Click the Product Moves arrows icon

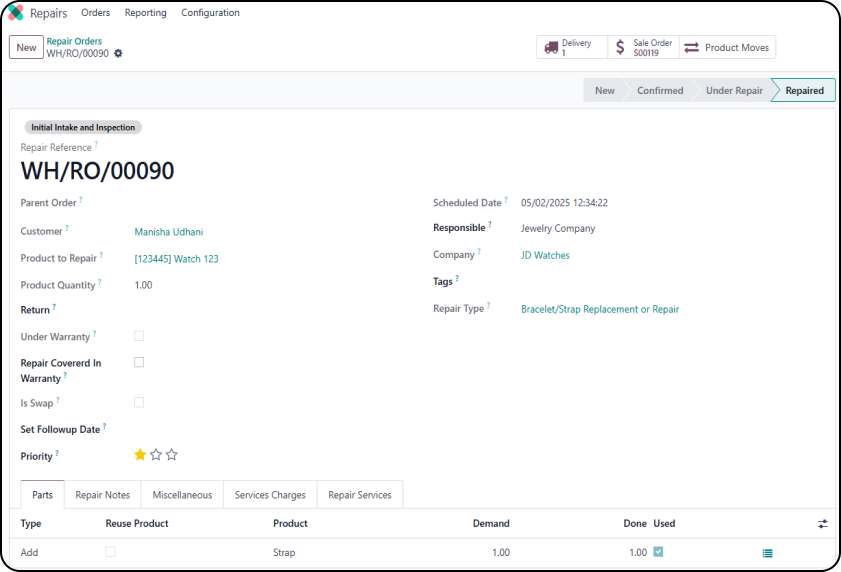(x=692, y=47)
